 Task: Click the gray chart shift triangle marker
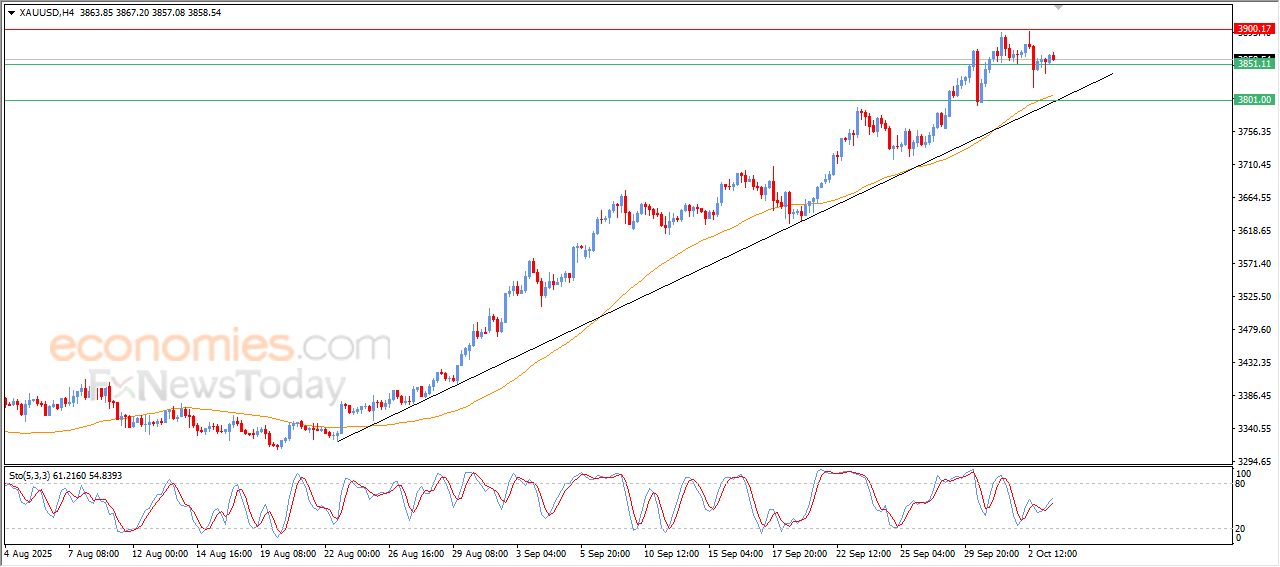click(1059, 6)
